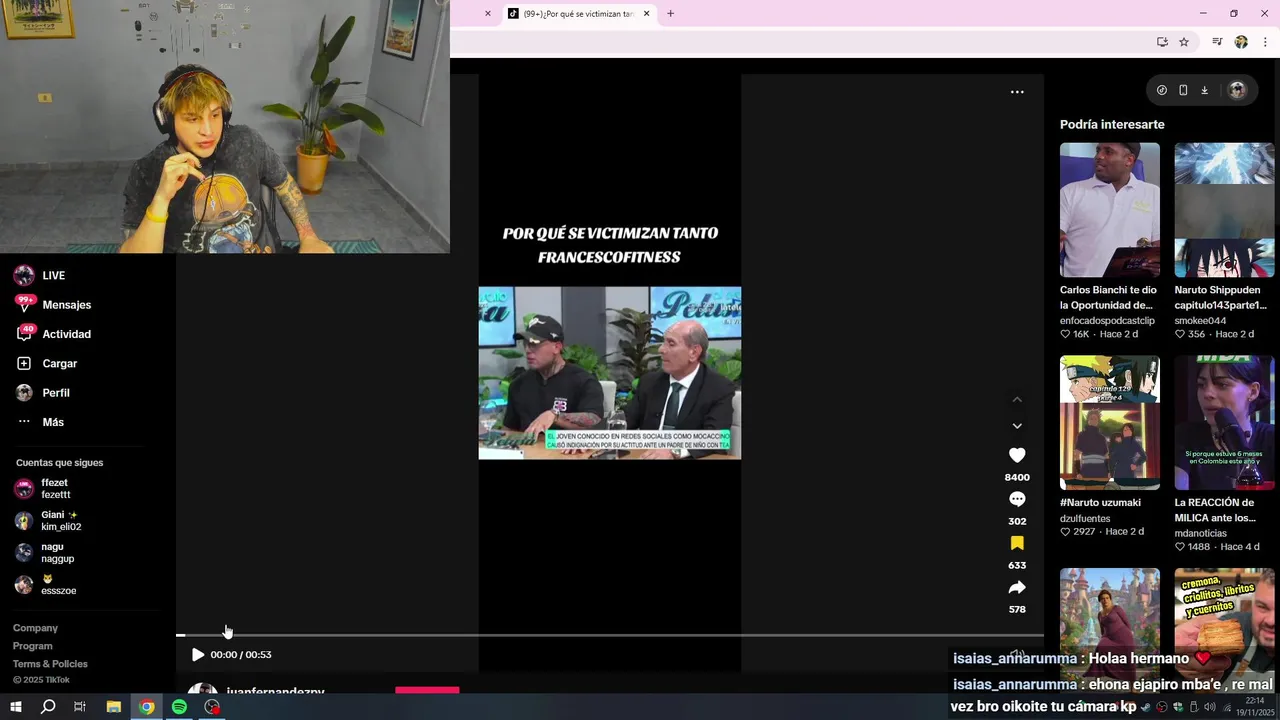The image size is (1280, 720).
Task: Bookmark this page with star icon
Action: (1184, 42)
